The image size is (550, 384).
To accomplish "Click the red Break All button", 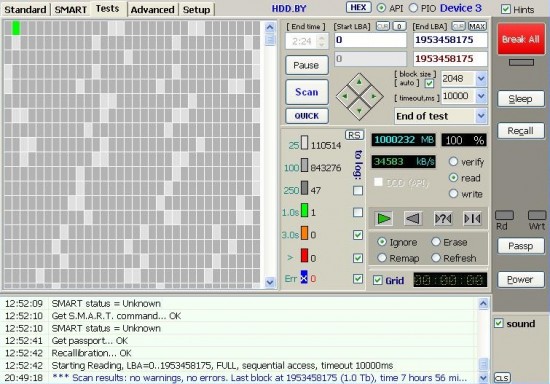I will pos(521,39).
